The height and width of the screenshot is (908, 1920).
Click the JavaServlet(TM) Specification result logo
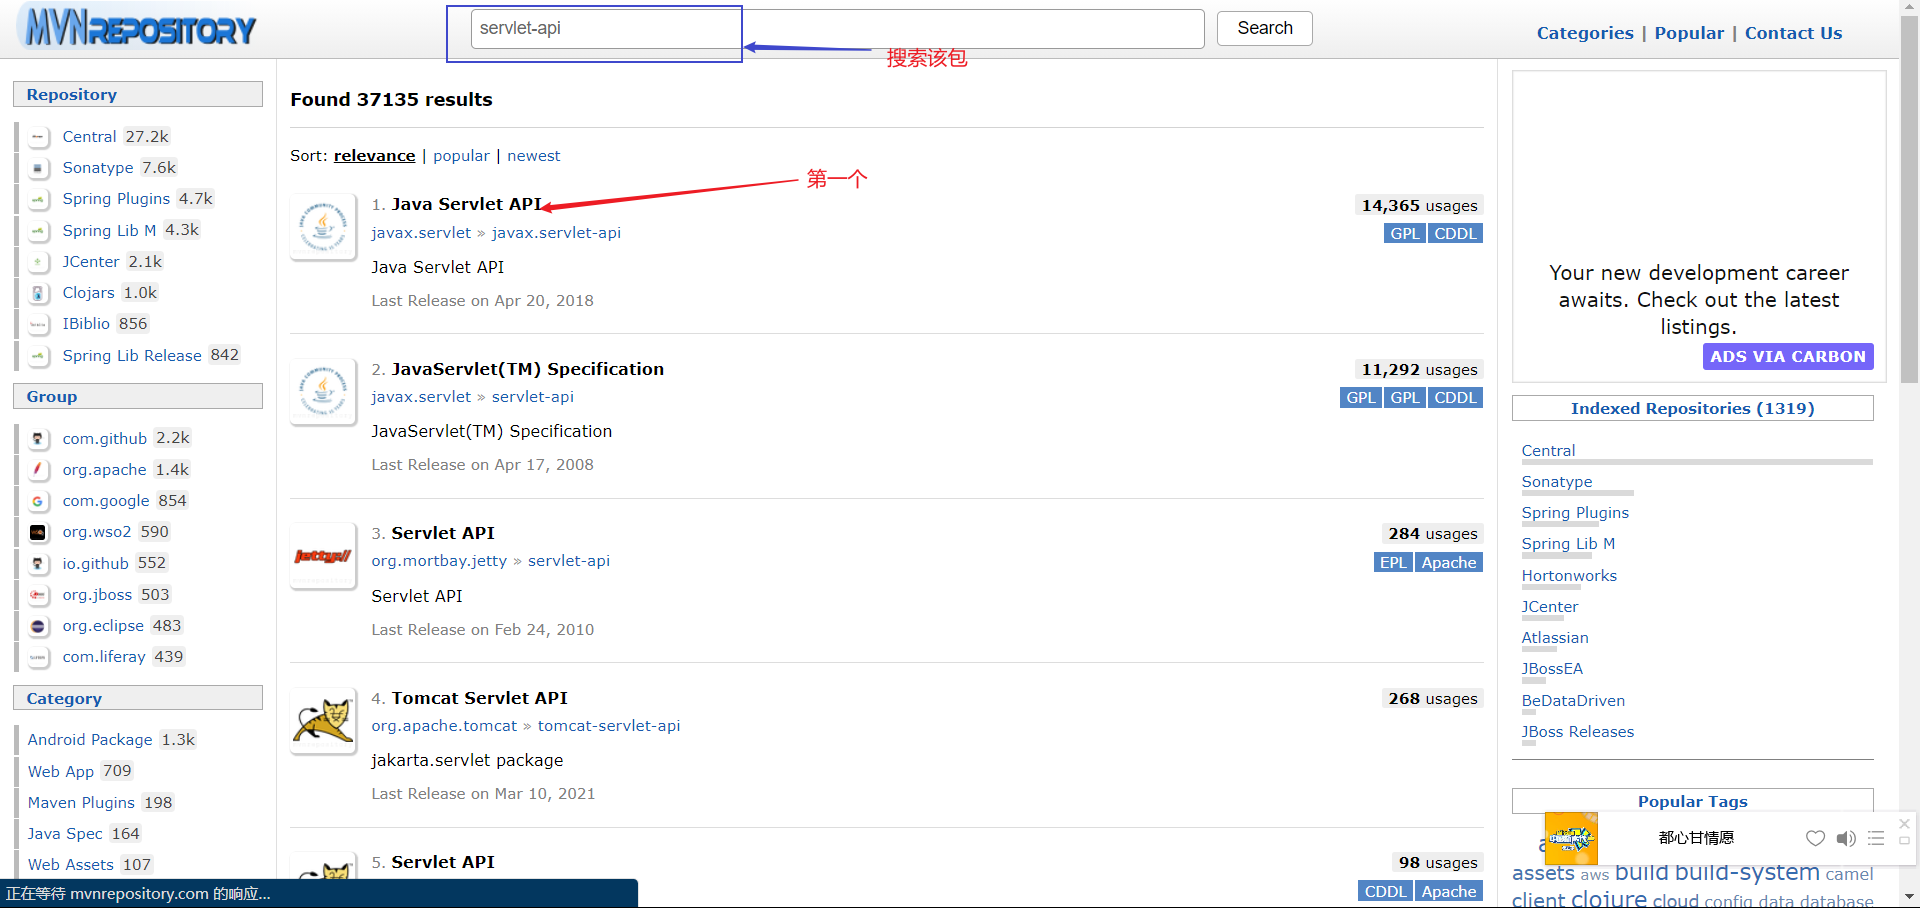(x=323, y=391)
